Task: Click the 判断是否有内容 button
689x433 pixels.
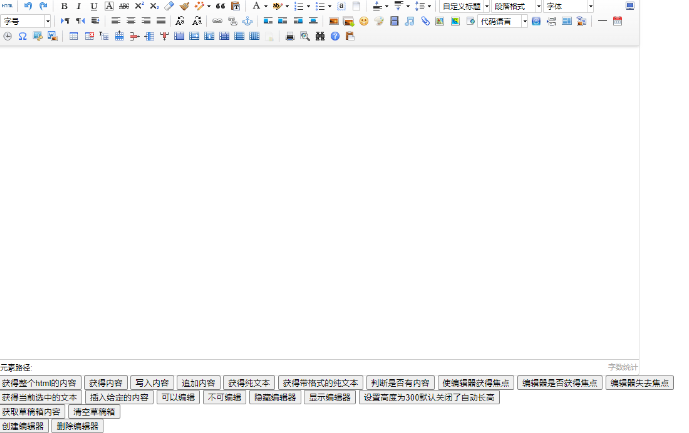Action: click(x=400, y=383)
